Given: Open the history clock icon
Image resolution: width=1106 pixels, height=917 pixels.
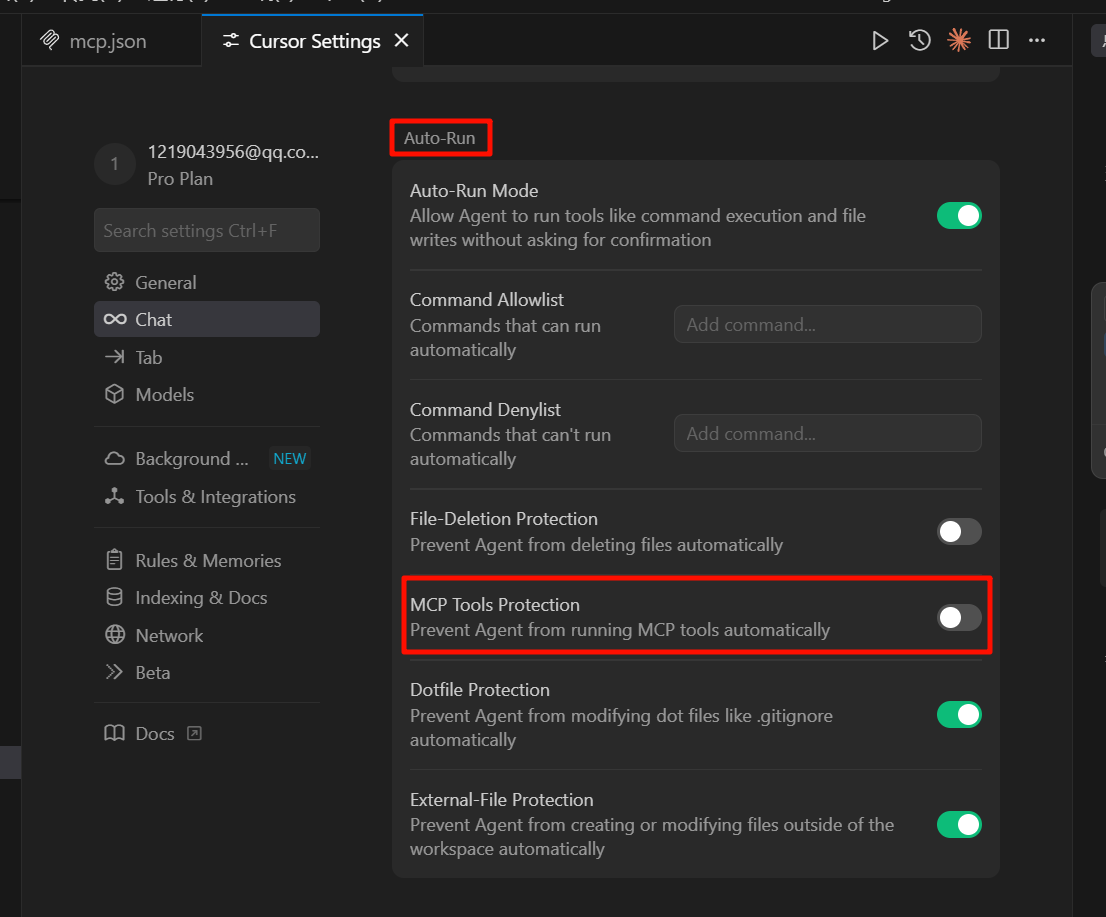Looking at the screenshot, I should pyautogui.click(x=919, y=40).
